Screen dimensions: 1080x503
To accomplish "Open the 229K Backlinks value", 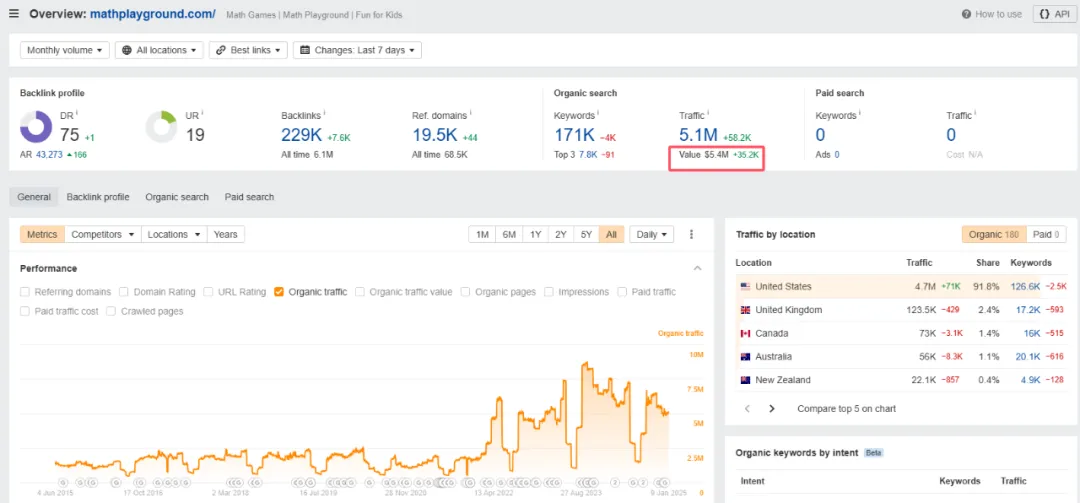I will coord(302,134).
